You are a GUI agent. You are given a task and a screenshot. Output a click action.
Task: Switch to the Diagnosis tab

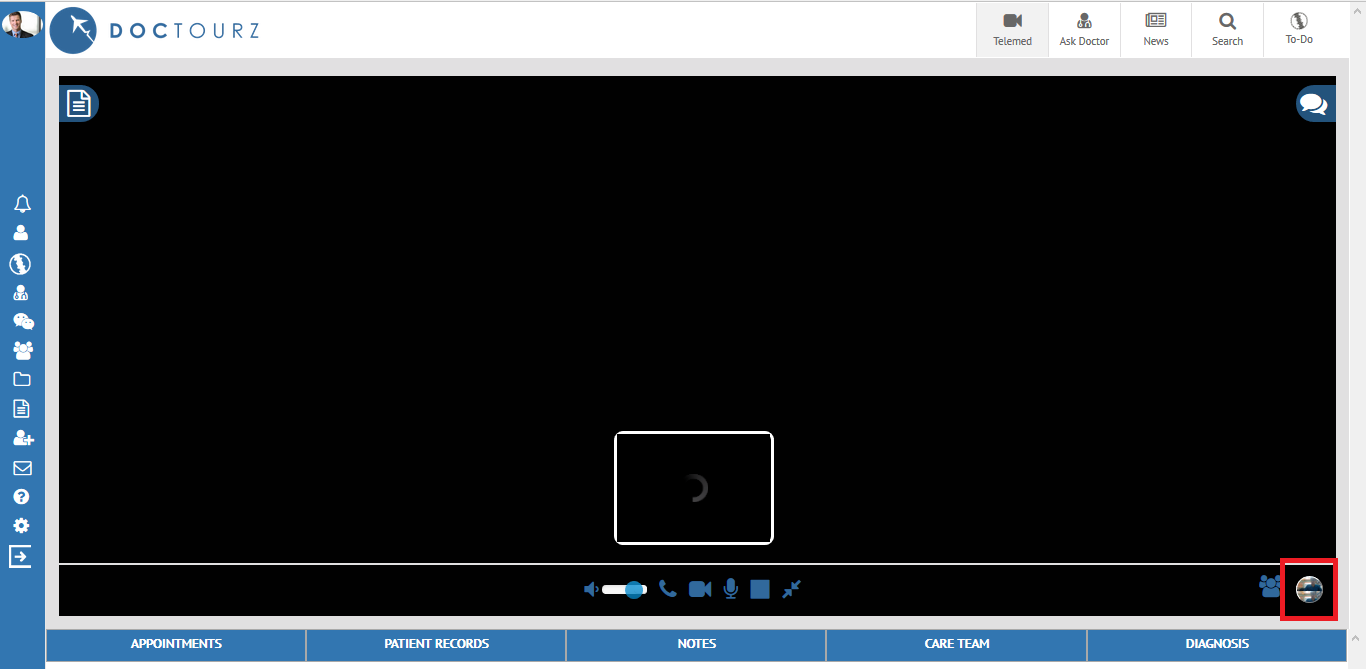coord(1217,644)
